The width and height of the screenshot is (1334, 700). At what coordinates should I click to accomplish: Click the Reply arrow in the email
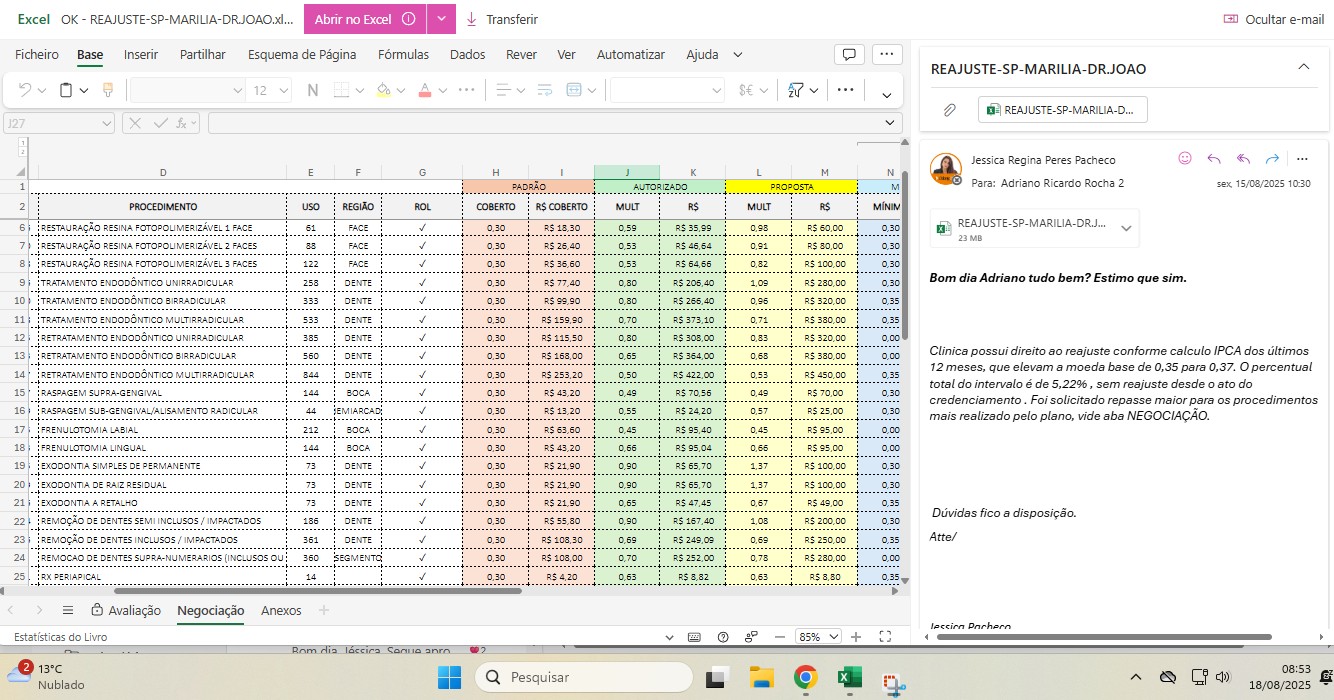(1214, 159)
